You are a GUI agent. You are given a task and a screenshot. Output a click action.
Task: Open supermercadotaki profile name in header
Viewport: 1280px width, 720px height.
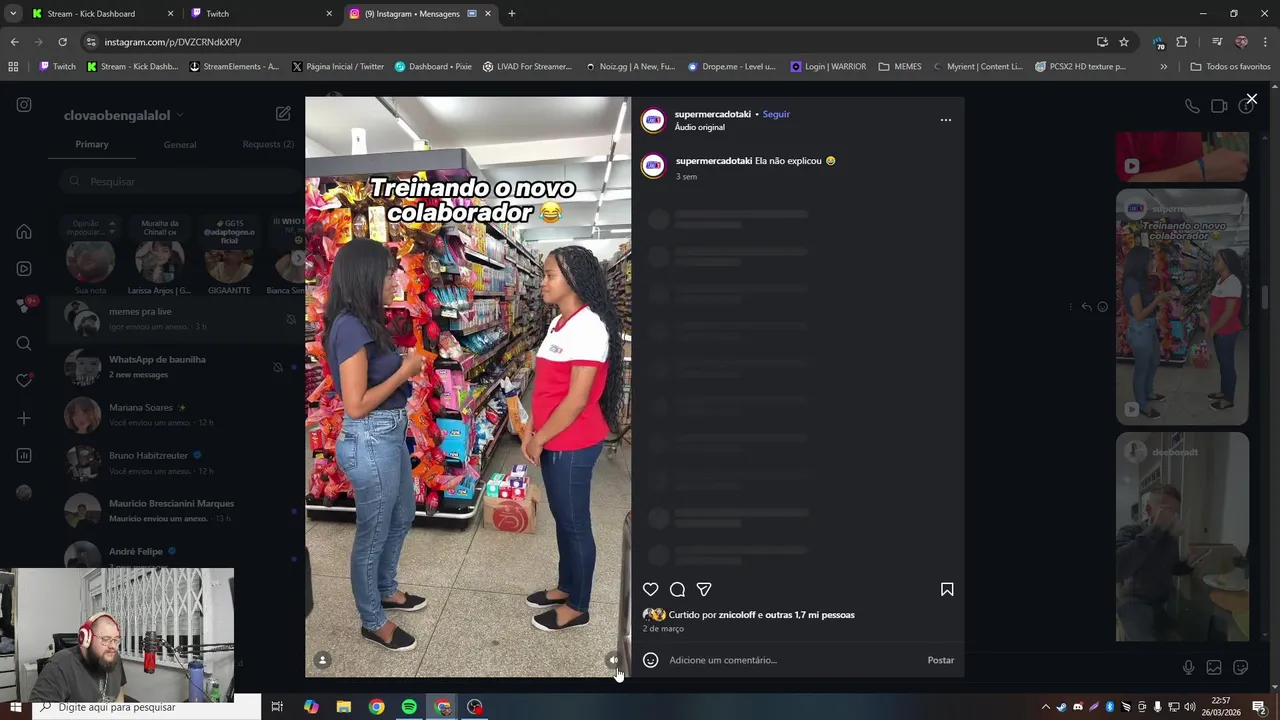coord(712,114)
